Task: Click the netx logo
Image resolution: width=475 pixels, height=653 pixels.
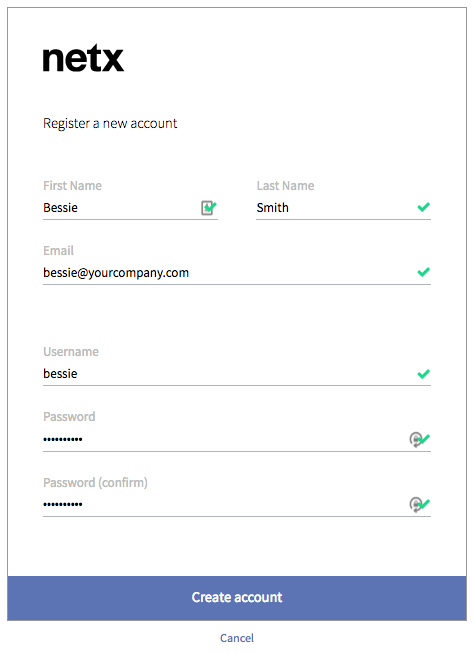Action: click(x=83, y=58)
